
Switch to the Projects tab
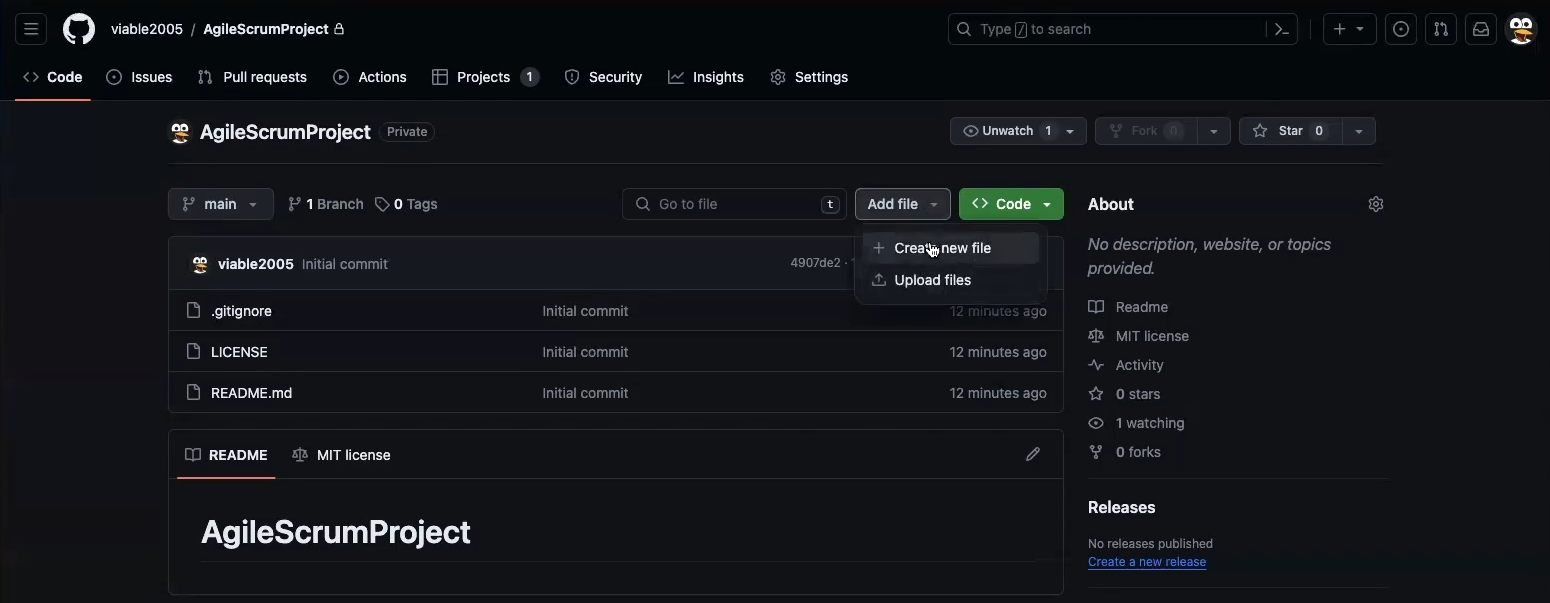[x=484, y=77]
